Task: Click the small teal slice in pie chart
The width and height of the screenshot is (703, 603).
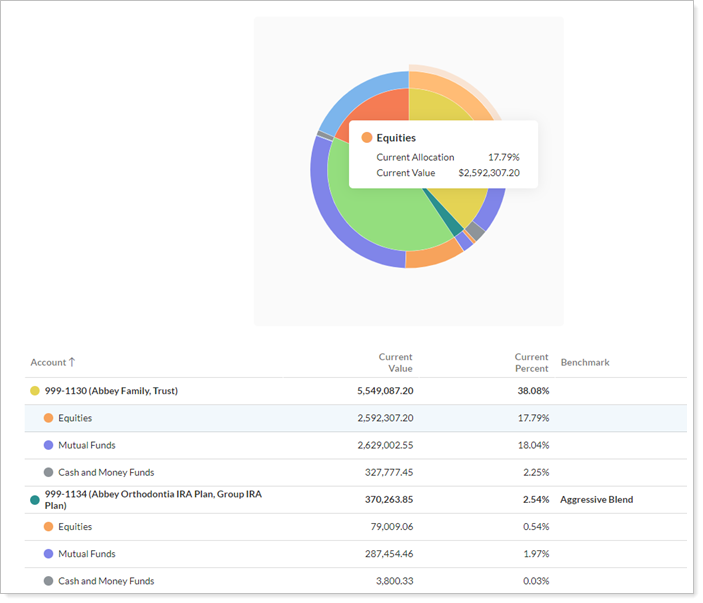Action: [455, 230]
